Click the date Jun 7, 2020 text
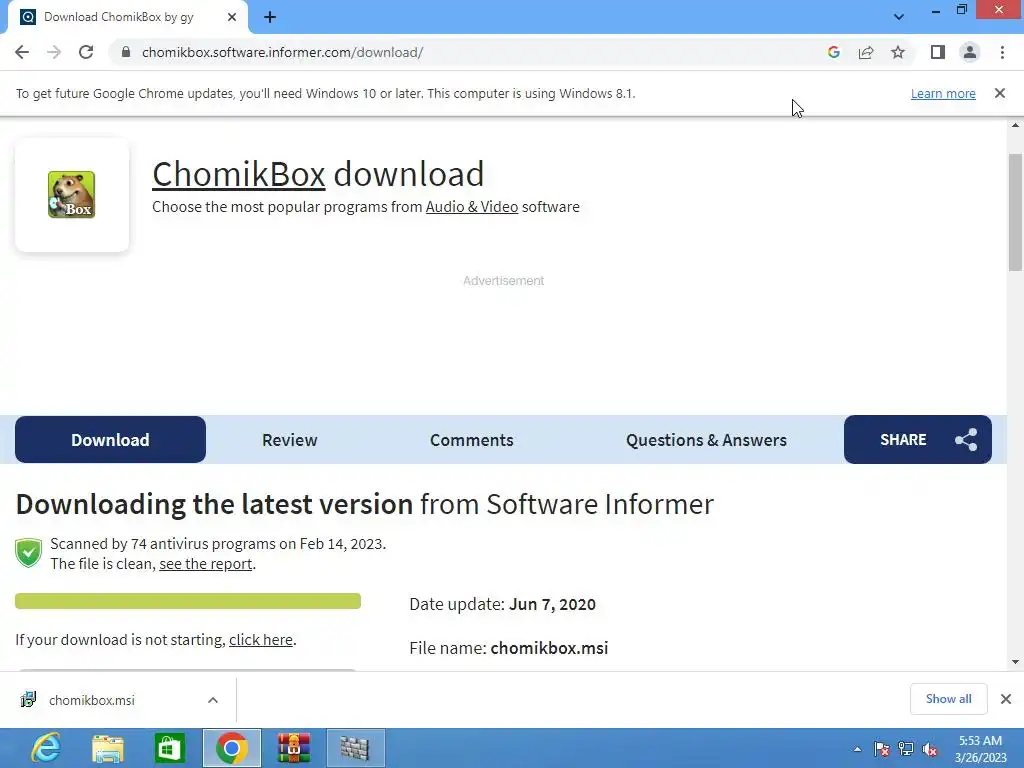 click(552, 604)
